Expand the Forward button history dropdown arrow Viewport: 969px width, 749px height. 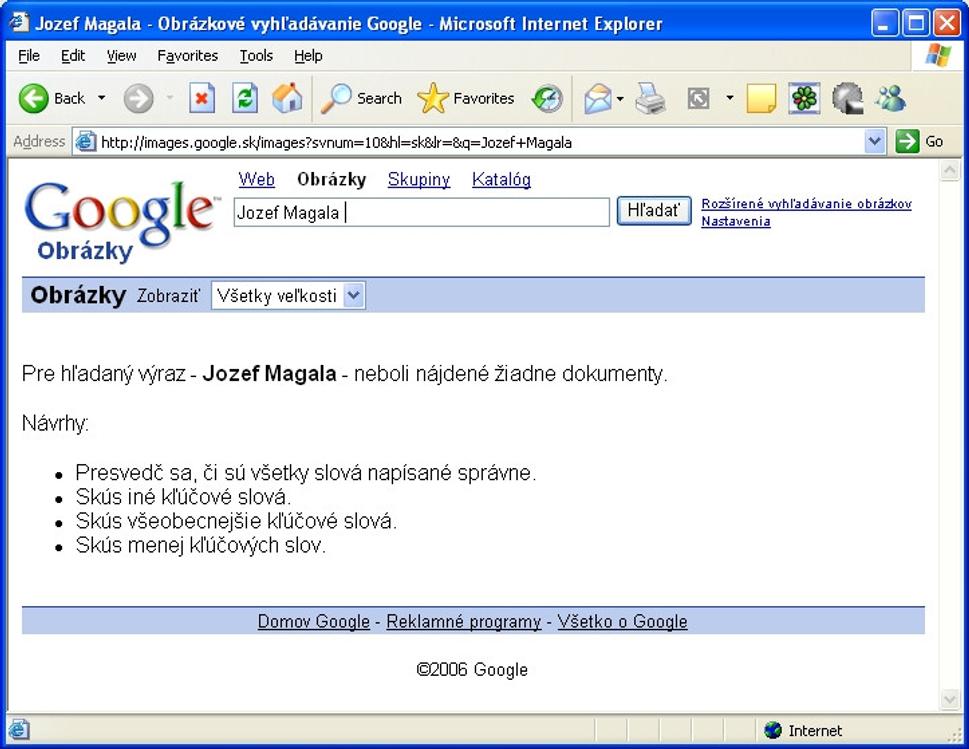[x=169, y=98]
